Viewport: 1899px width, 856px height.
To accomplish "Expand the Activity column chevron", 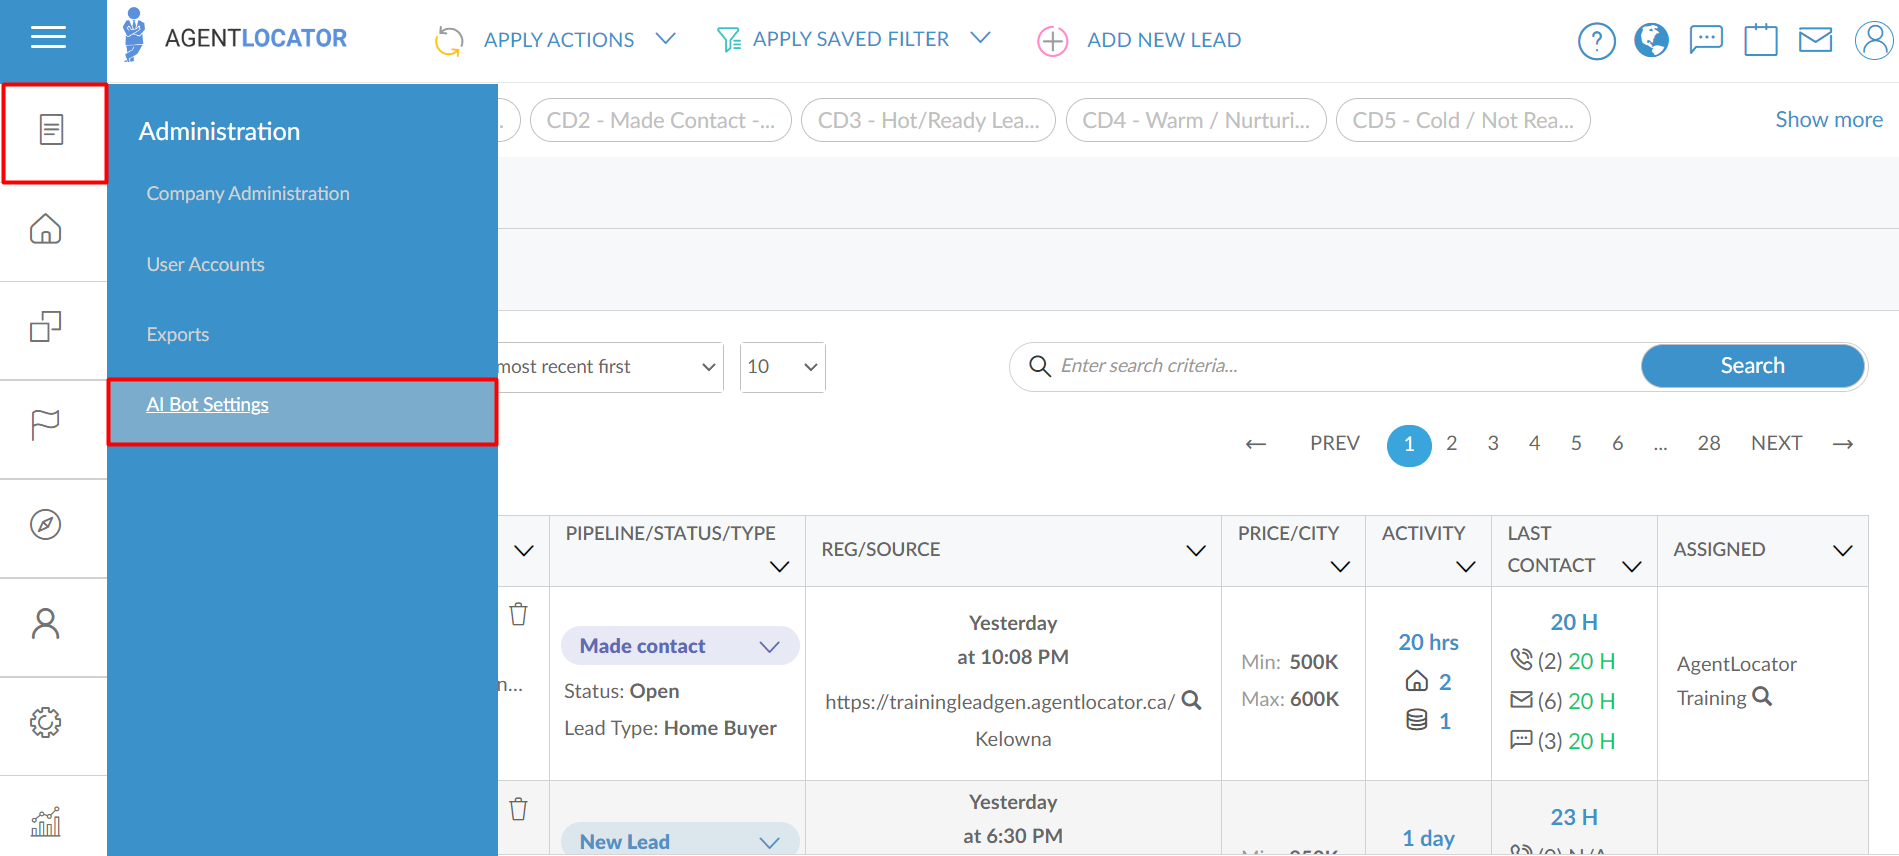I will coord(1466,567).
